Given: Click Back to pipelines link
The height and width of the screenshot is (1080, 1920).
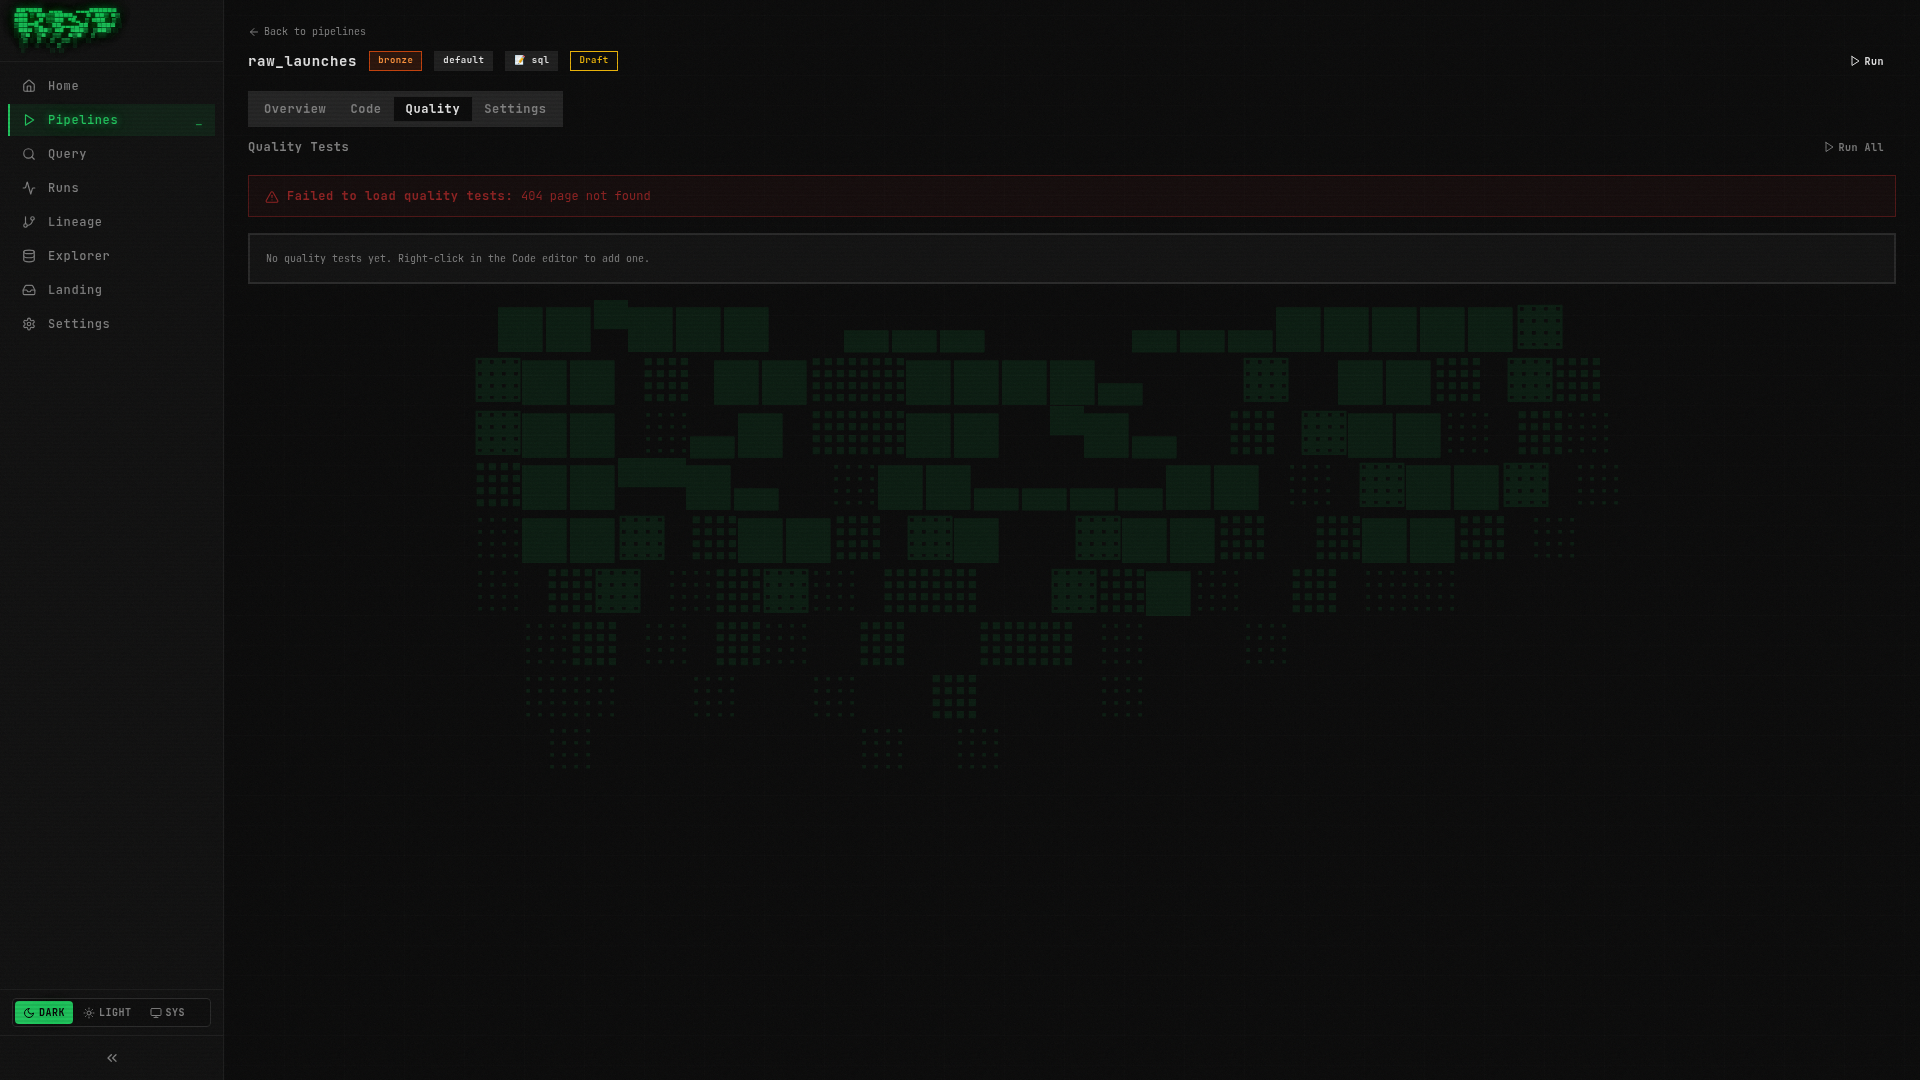Looking at the screenshot, I should tap(307, 32).
